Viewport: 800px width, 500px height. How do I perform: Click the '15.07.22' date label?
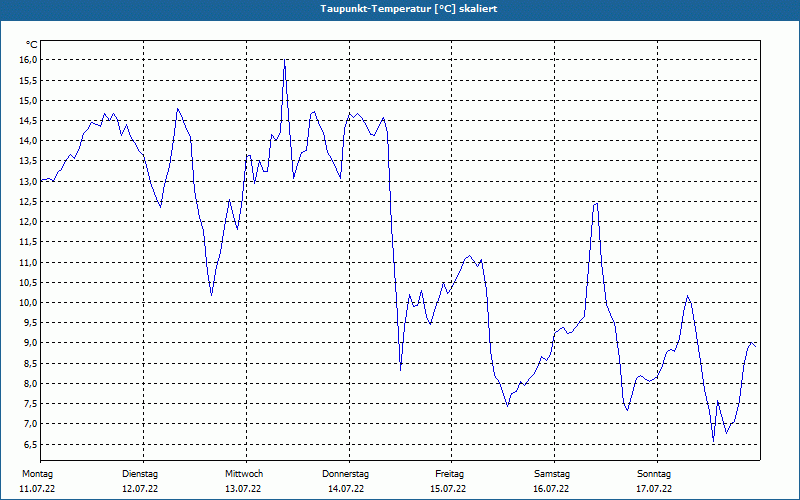[448, 489]
